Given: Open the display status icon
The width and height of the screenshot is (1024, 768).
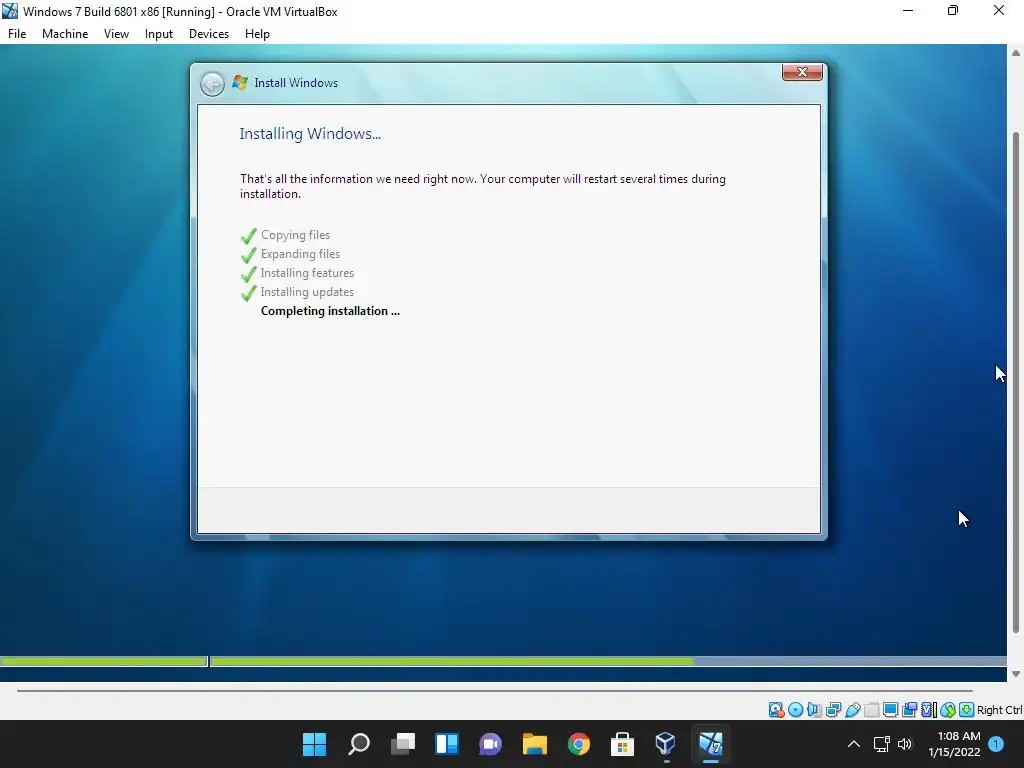Looking at the screenshot, I should click(x=890, y=710).
